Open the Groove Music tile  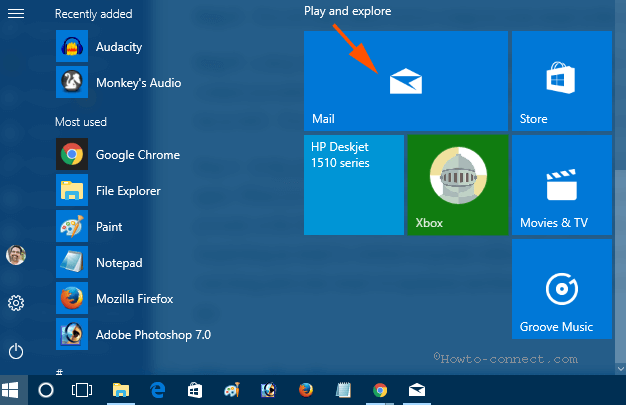coord(562,289)
